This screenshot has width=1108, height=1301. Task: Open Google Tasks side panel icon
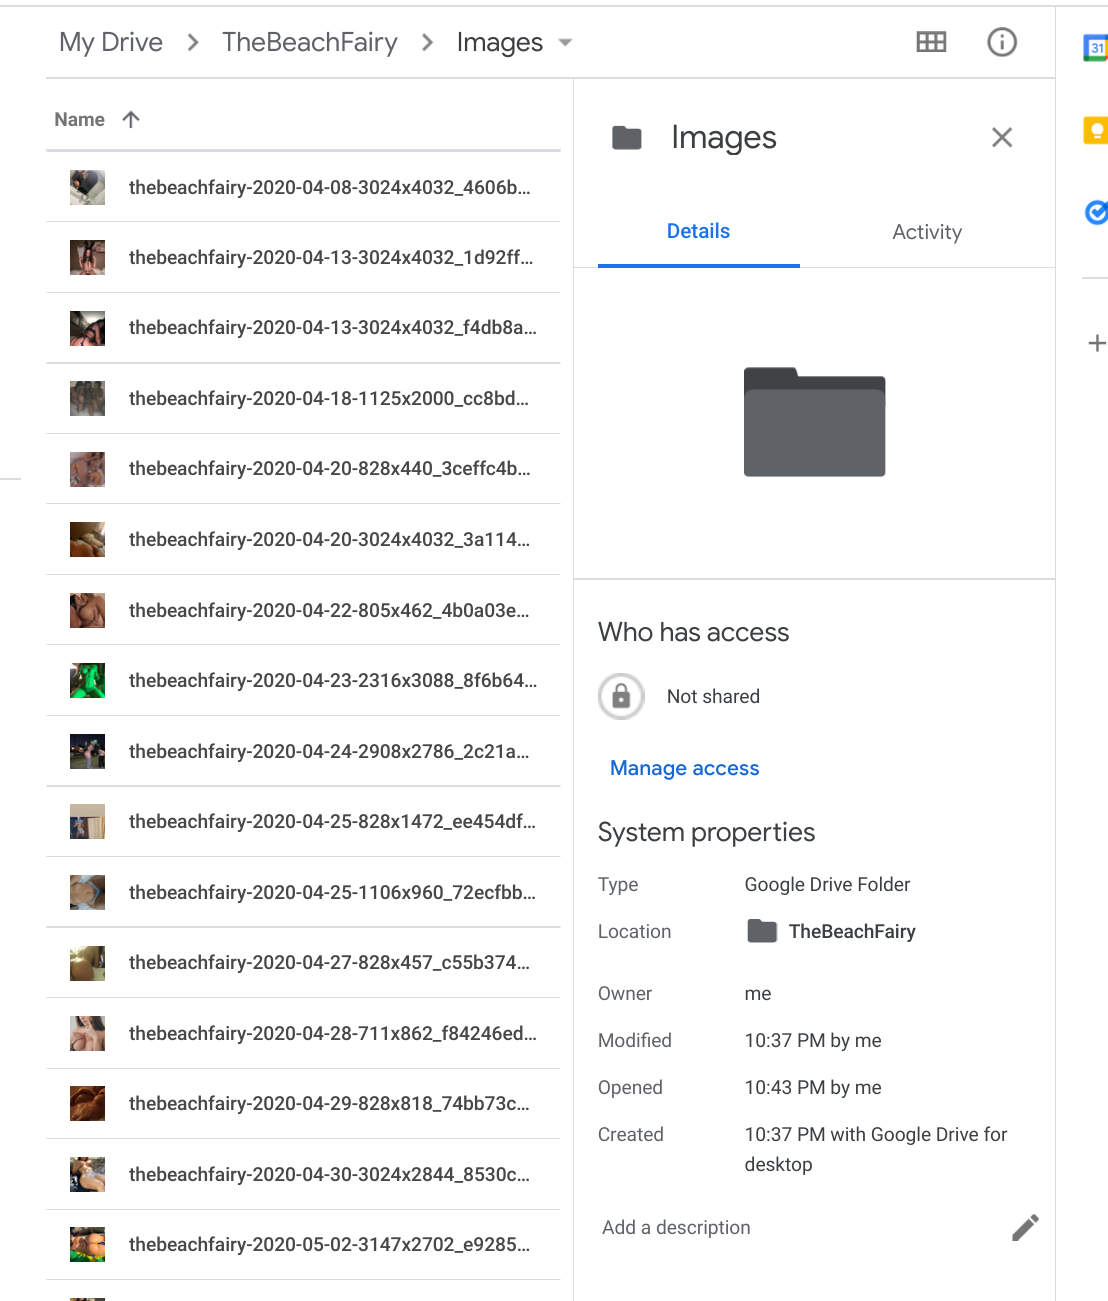(x=1096, y=212)
